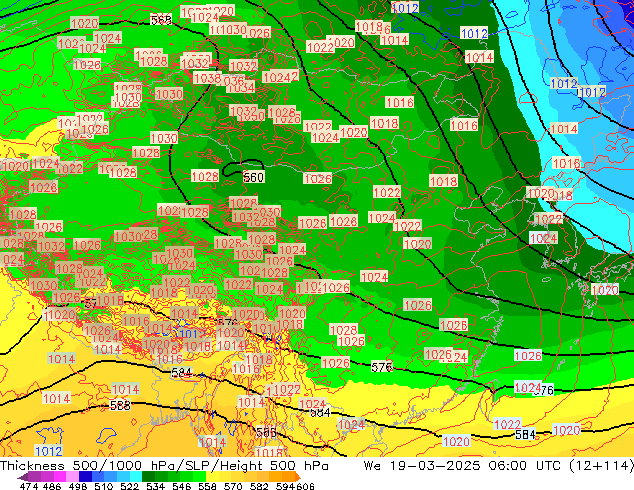Select the magenta legend swatch right of 486
The image size is (634, 490).
pos(60,477)
